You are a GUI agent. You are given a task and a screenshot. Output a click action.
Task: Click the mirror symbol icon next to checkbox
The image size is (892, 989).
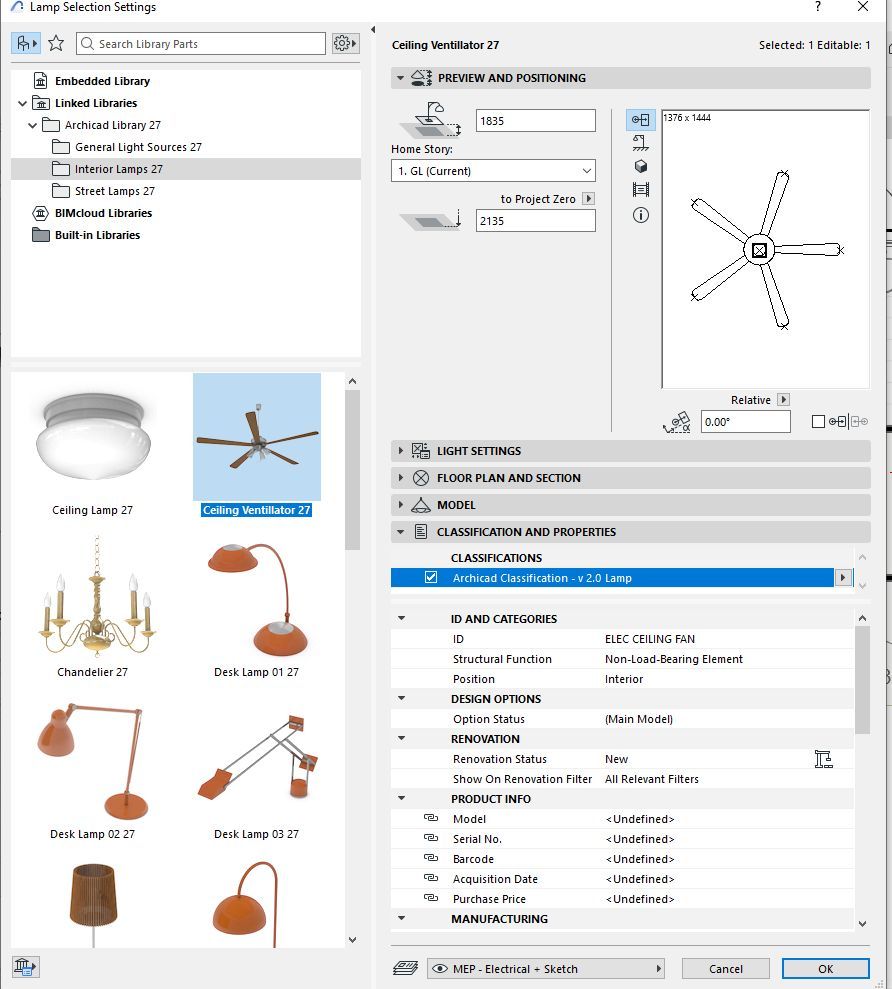(x=848, y=421)
